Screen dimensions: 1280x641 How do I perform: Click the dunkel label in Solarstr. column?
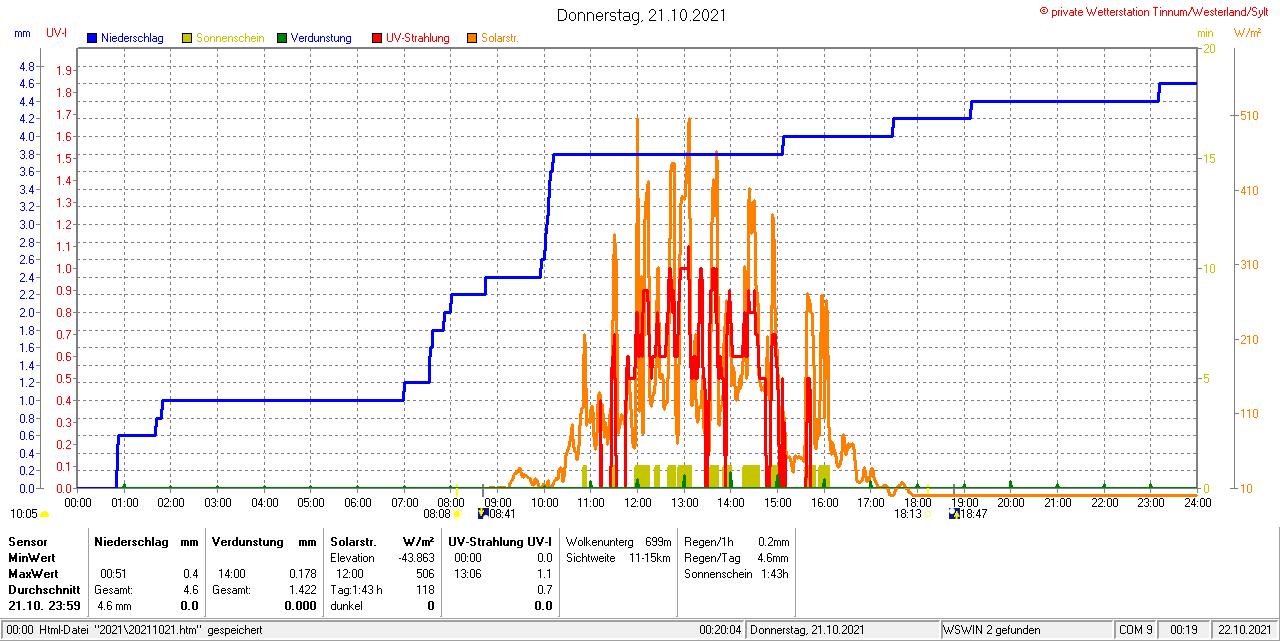coord(345,606)
